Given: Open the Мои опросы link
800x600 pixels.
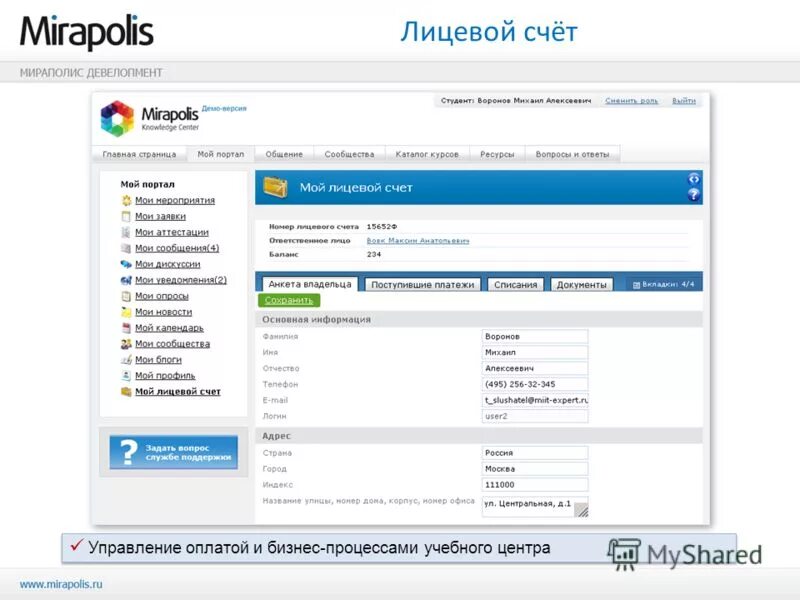Looking at the screenshot, I should pyautogui.click(x=162, y=296).
